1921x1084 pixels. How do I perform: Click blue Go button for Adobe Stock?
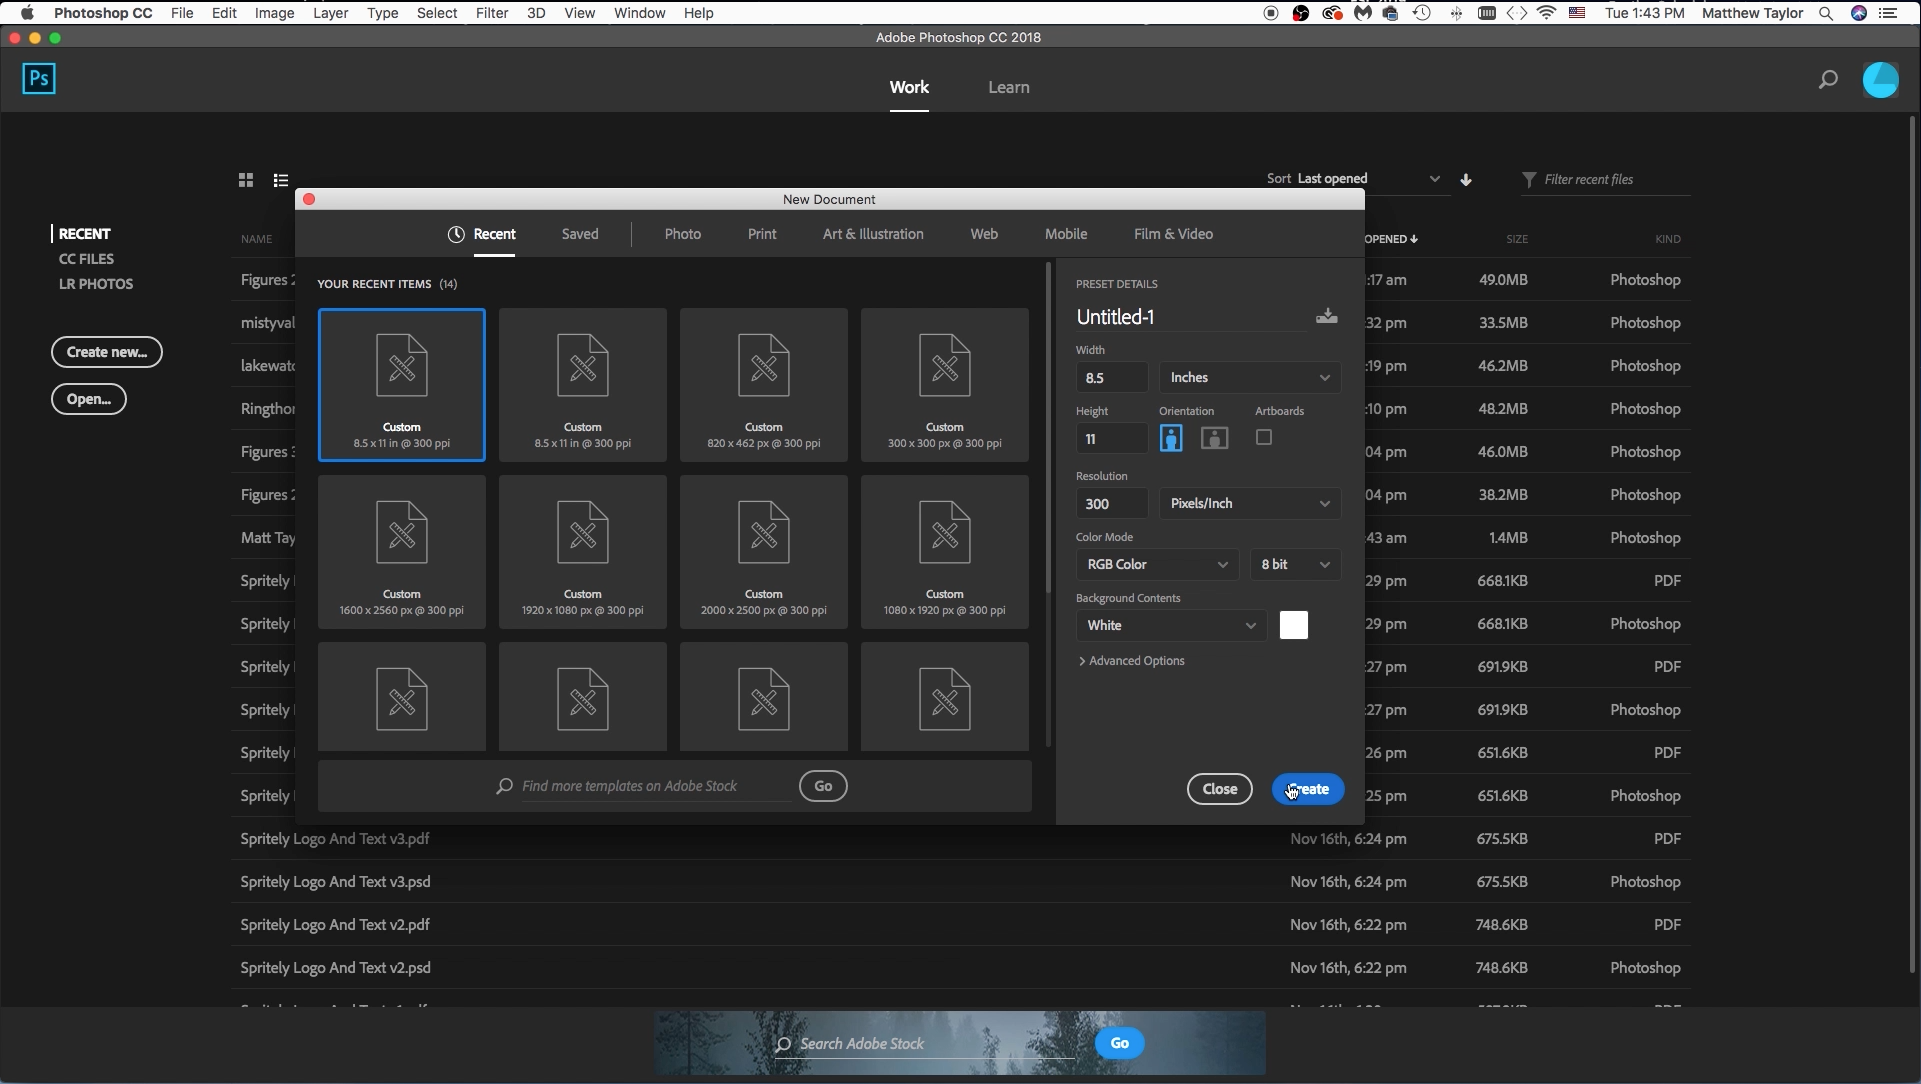pos(1120,1043)
